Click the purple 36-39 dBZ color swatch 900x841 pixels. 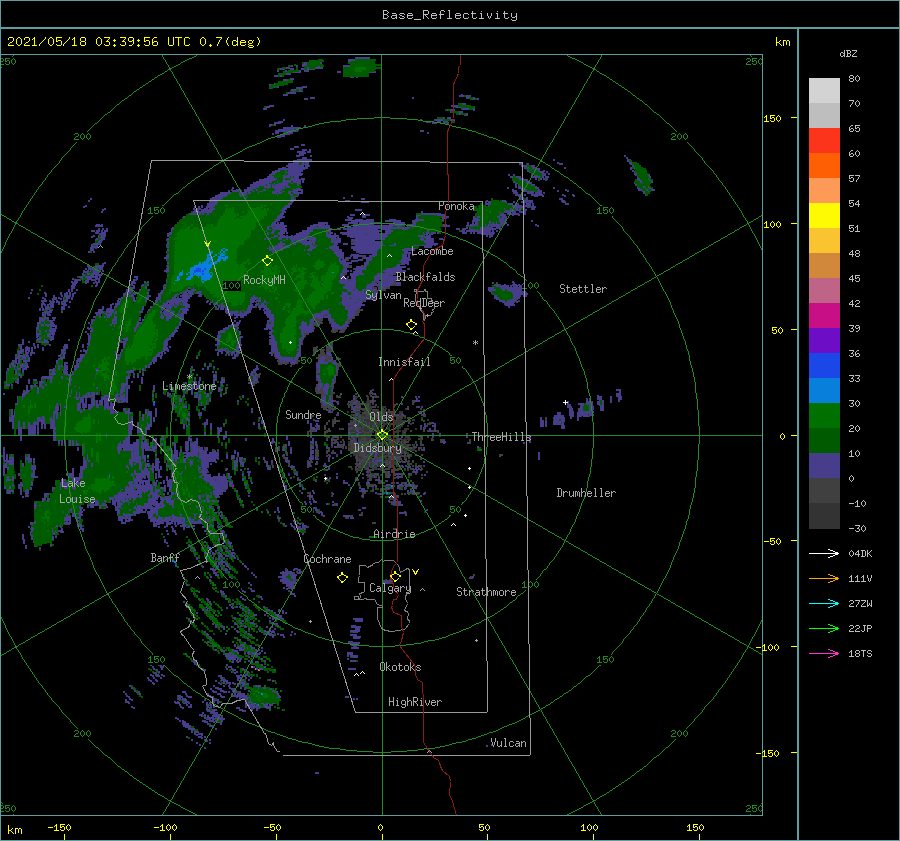coord(824,340)
